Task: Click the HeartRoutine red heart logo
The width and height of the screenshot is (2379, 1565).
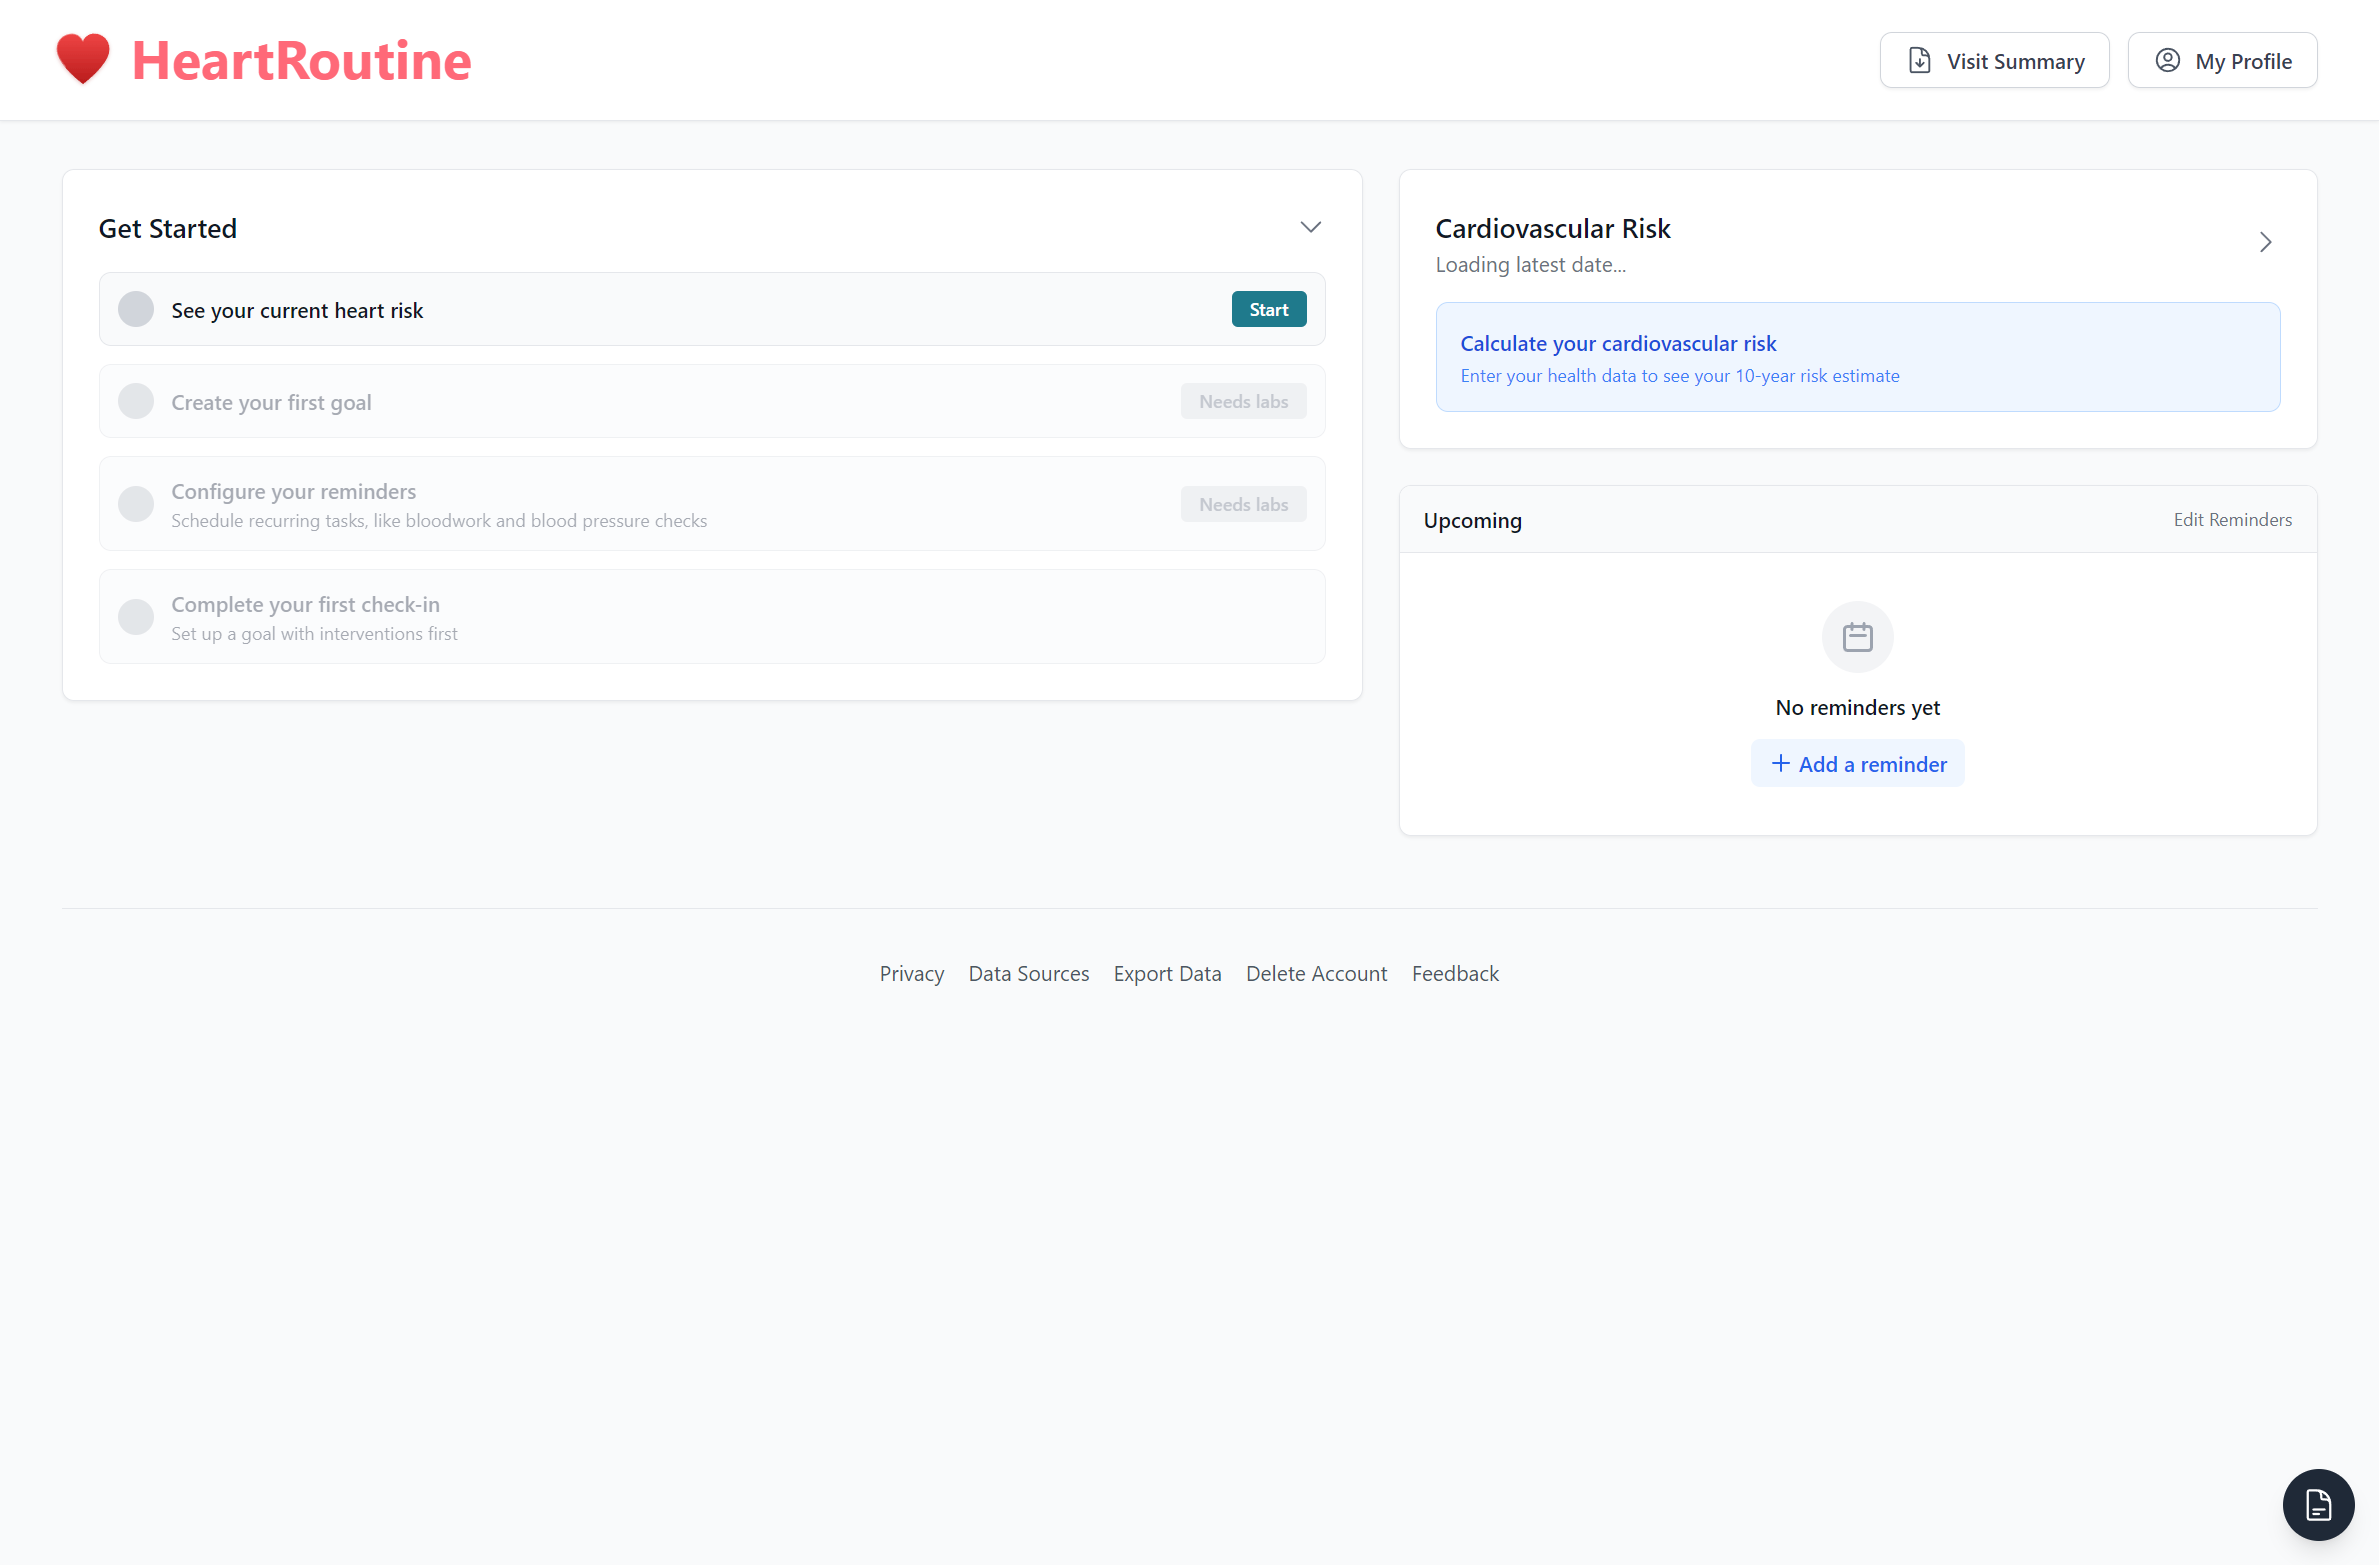Action: [x=83, y=59]
